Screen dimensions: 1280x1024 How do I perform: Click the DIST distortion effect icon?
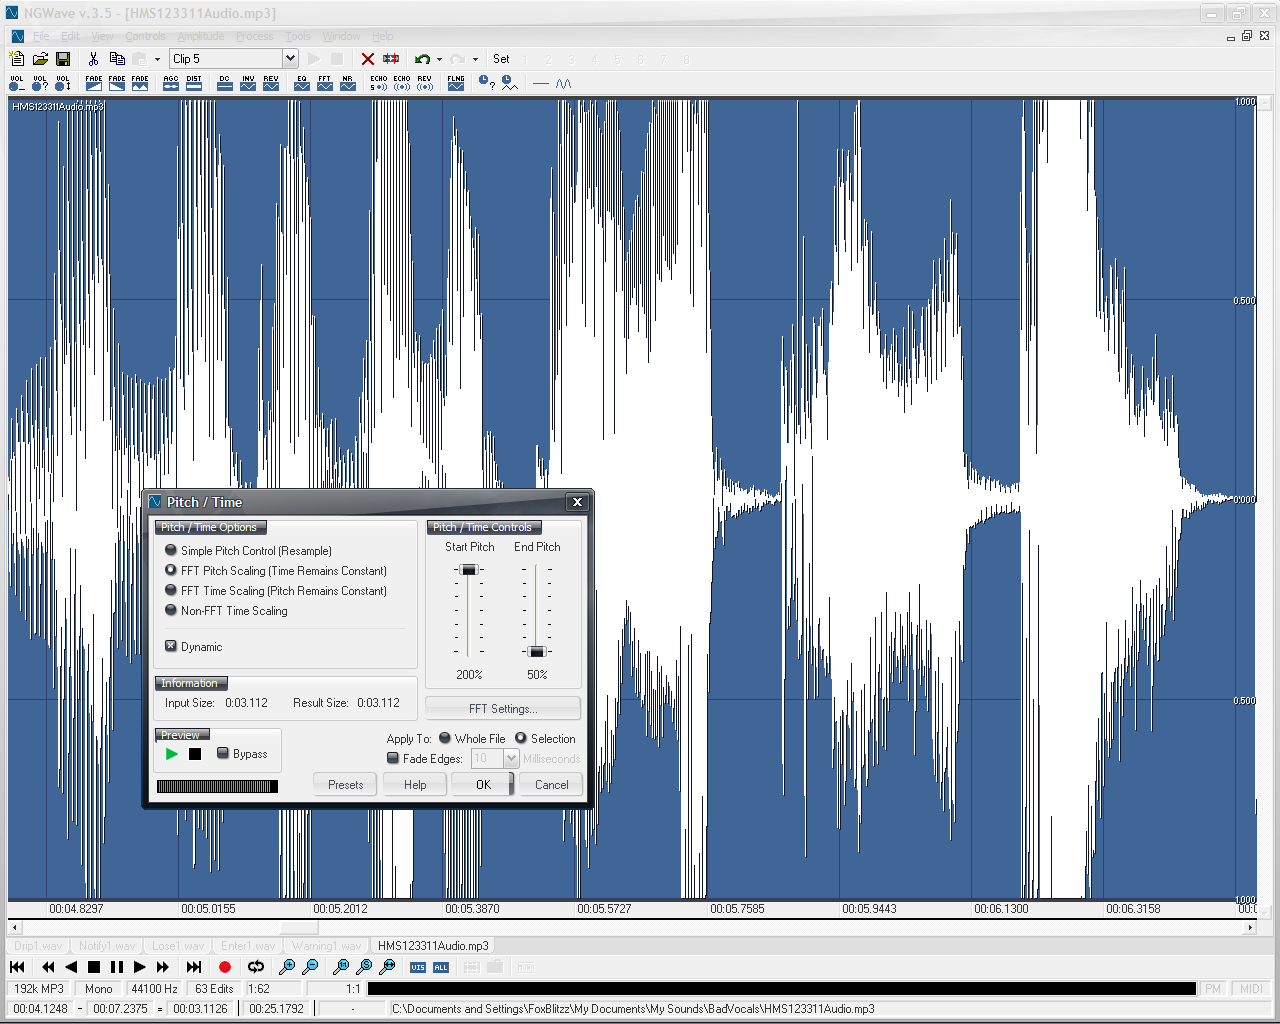point(194,83)
